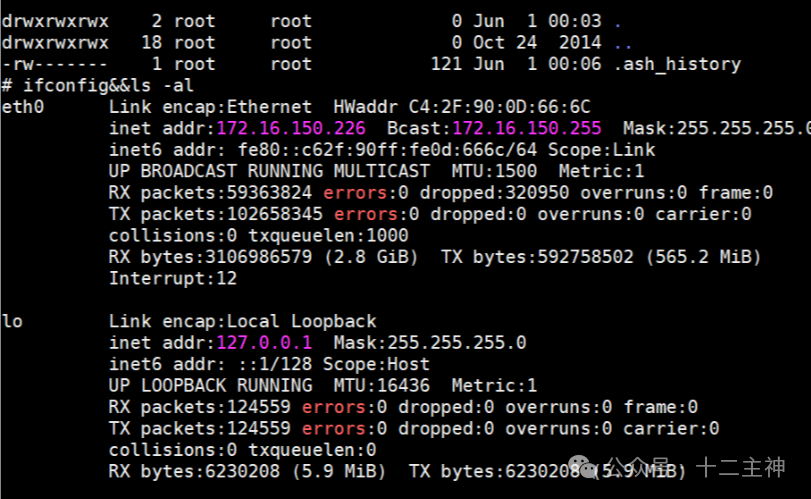Viewport: 811px width, 499px height.
Task: Click the TX packets:102658345 counter
Action: 216,214
